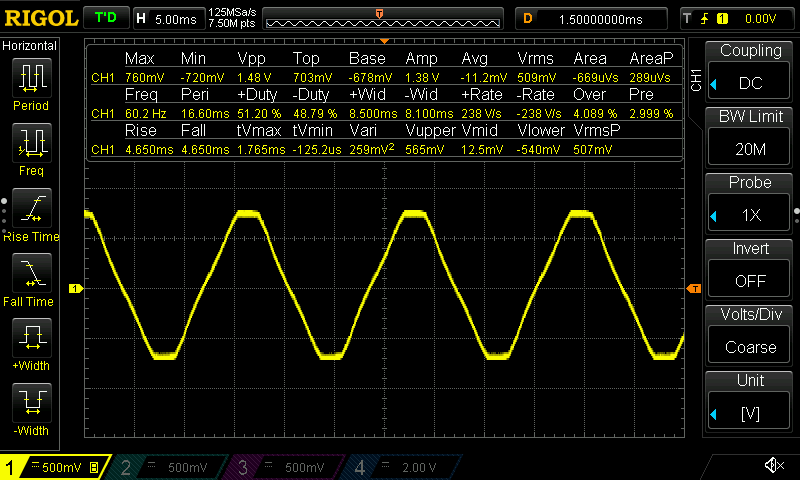Select the +Width measurement icon
Image resolution: width=800 pixels, height=480 pixels.
coord(31,338)
